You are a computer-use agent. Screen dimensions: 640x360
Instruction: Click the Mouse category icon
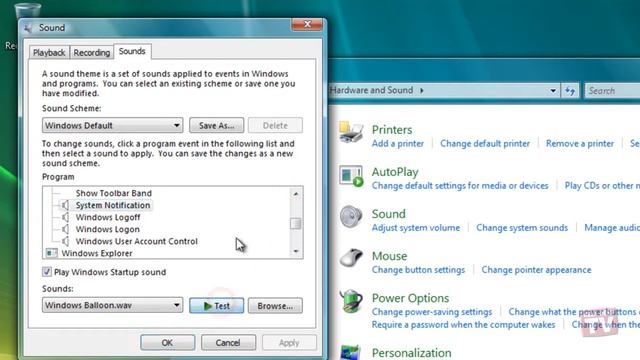(351, 258)
